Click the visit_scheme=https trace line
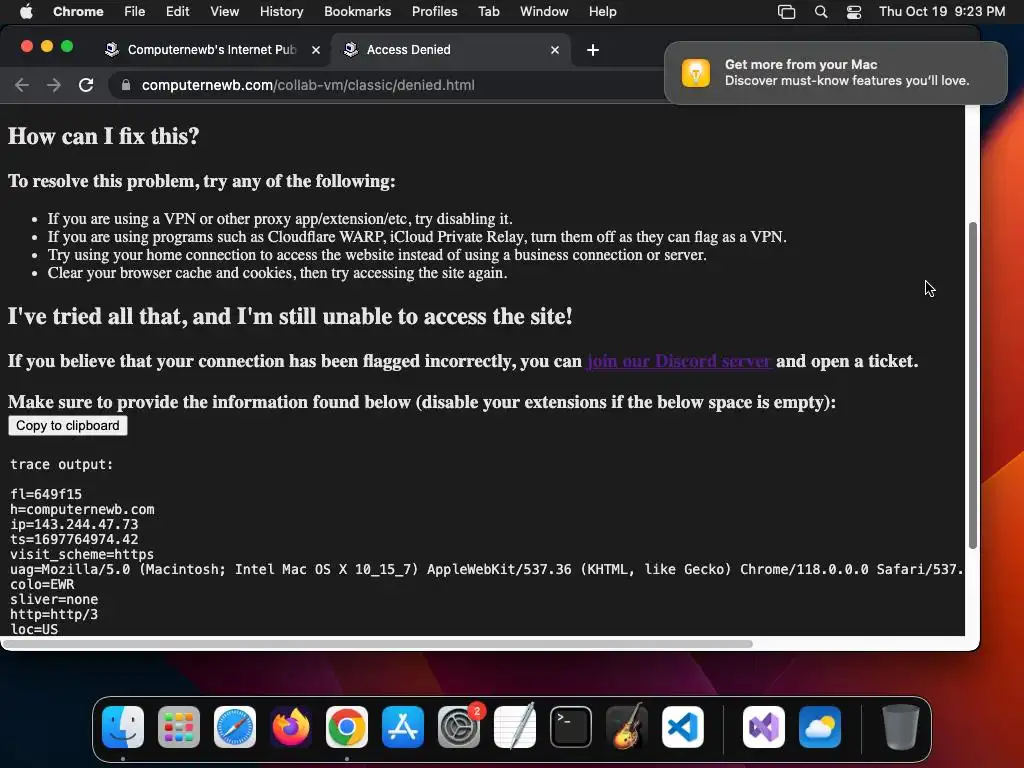 point(82,554)
